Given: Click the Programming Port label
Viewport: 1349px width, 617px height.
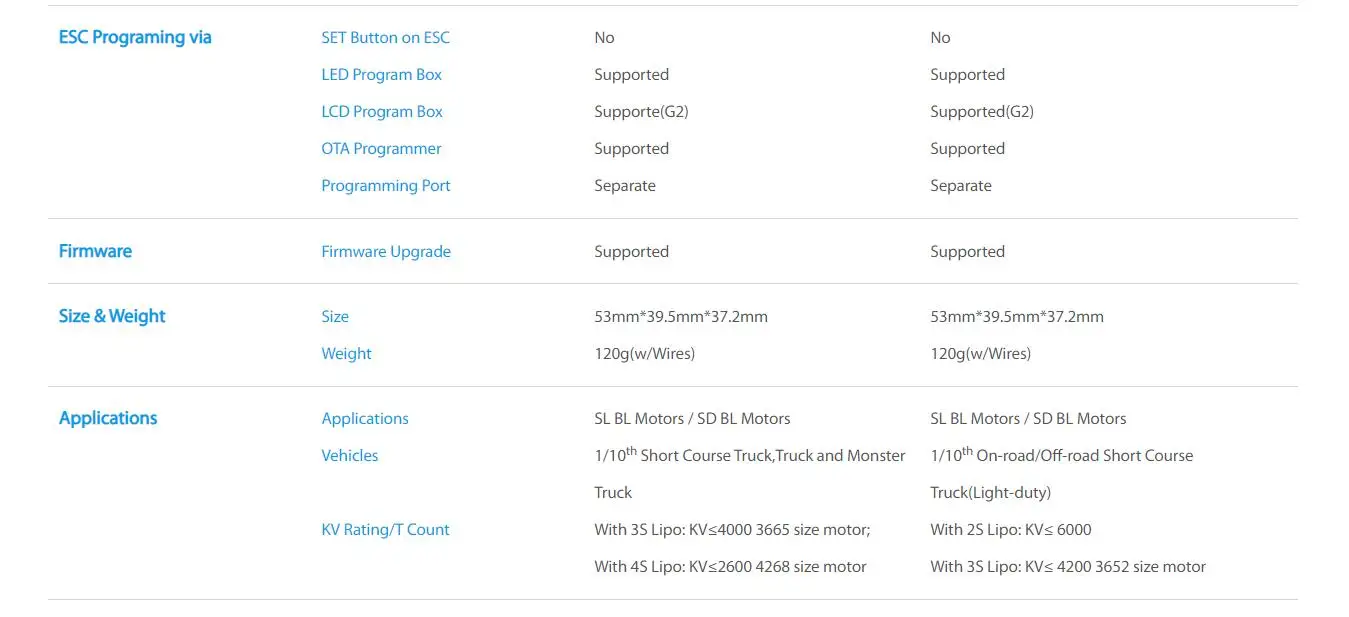Looking at the screenshot, I should pos(386,186).
